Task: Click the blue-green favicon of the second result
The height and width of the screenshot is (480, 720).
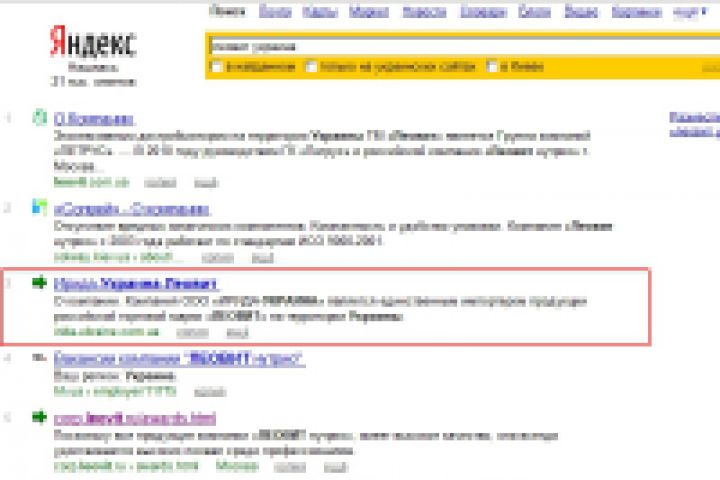Action: pyautogui.click(x=39, y=207)
